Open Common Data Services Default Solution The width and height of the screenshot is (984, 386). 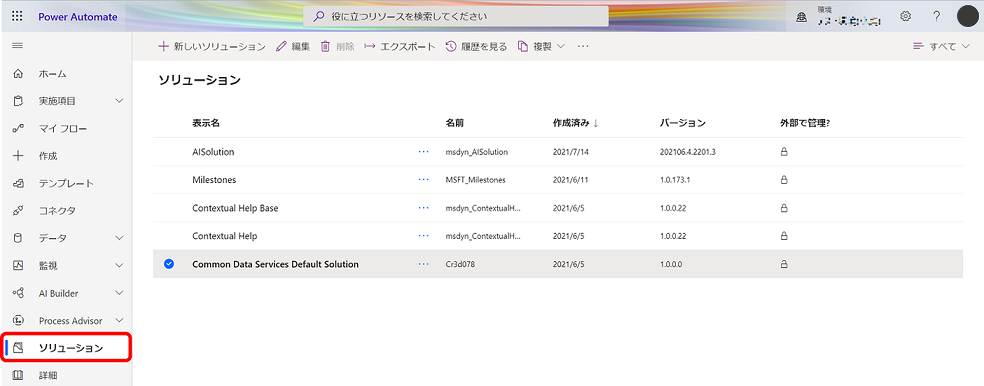click(275, 264)
